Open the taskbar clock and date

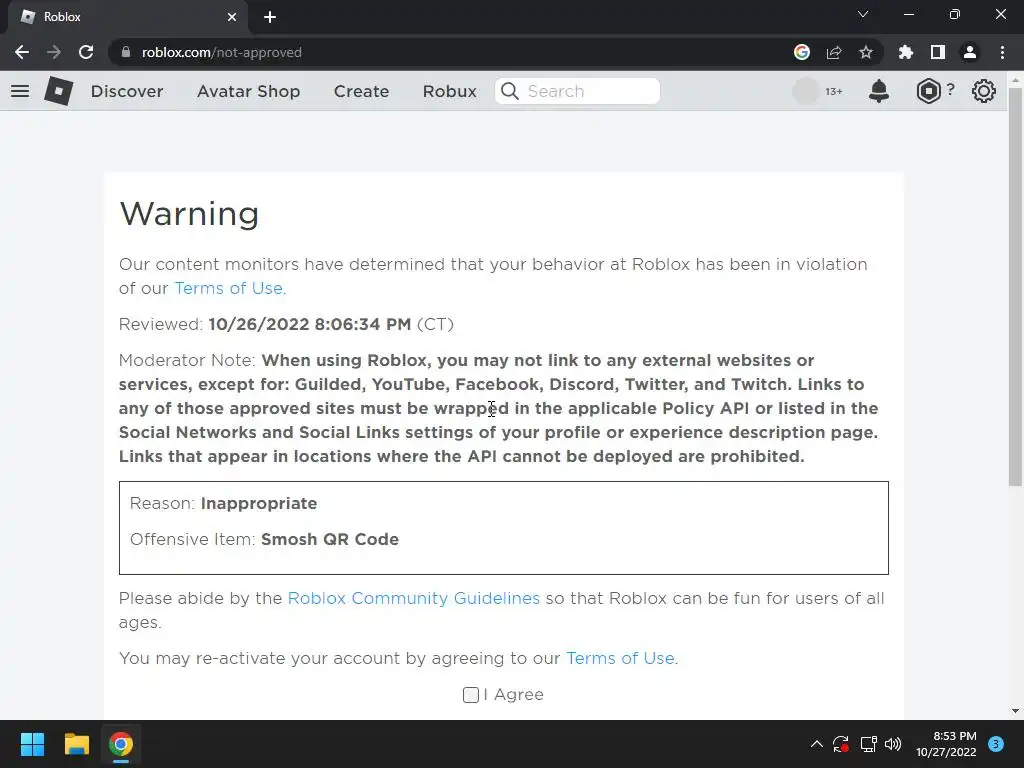coord(946,744)
